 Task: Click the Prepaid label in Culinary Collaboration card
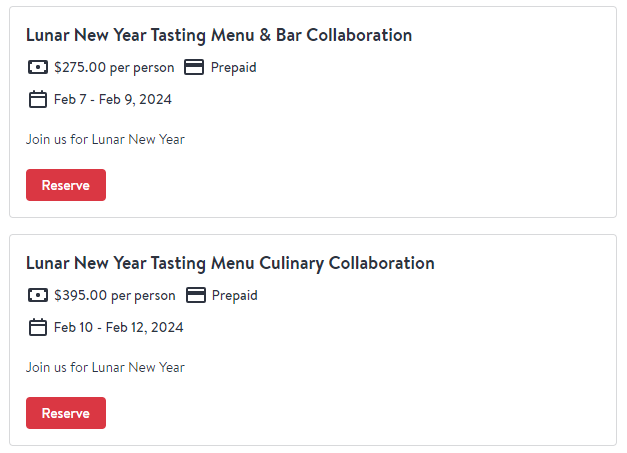coord(235,295)
